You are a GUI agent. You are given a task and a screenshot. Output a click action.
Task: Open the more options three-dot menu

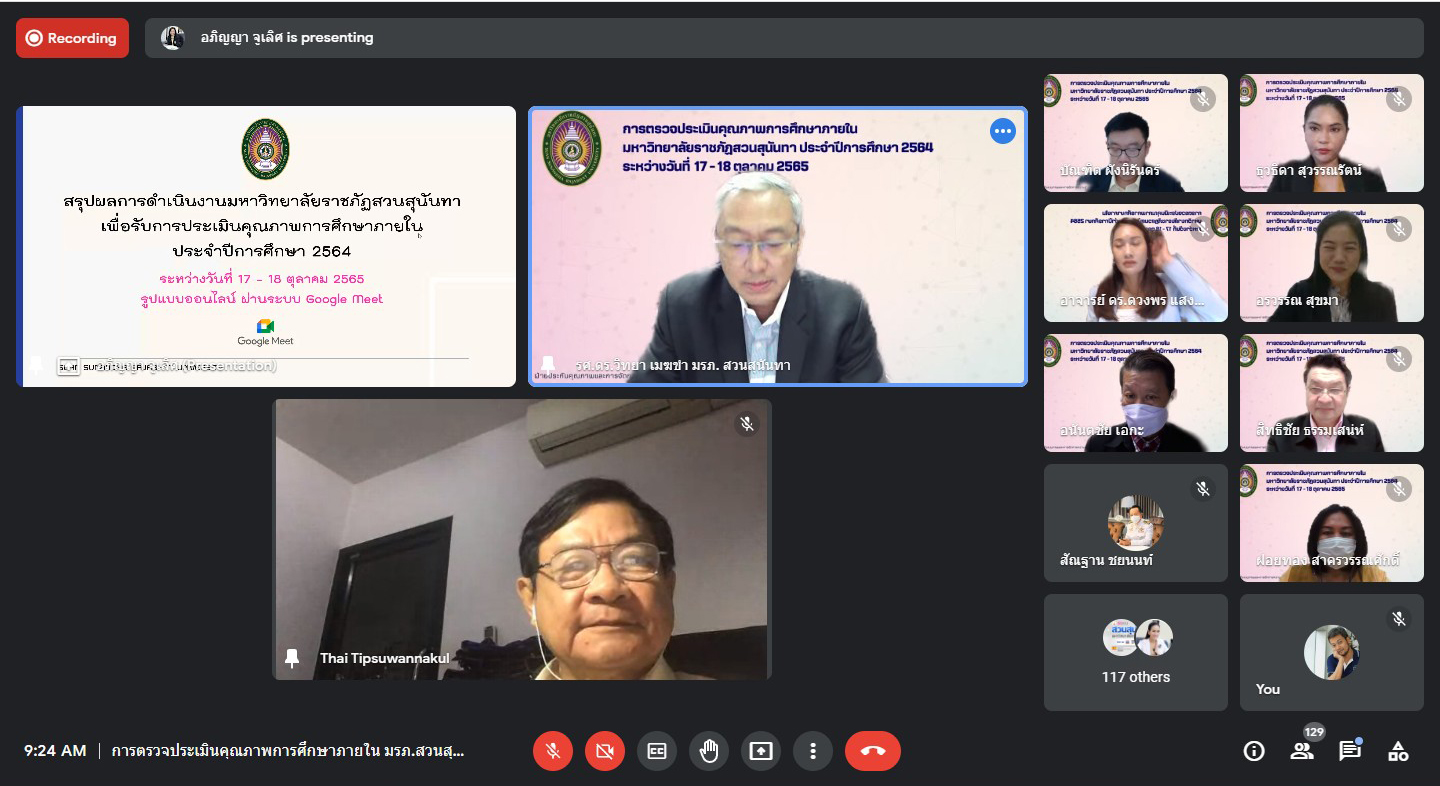coord(813,751)
